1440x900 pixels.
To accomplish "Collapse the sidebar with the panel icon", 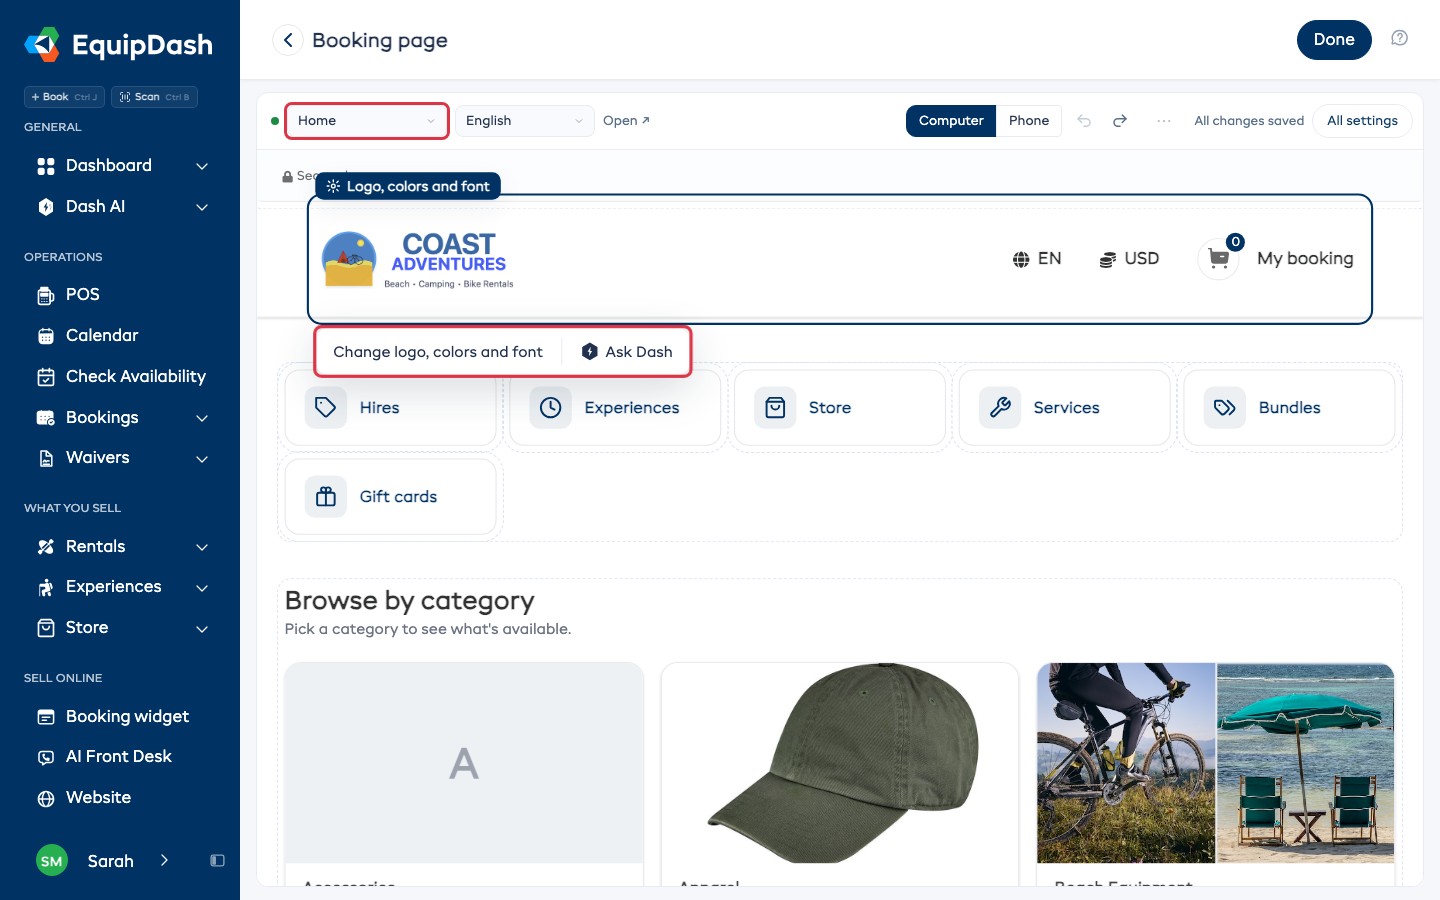I will 217,861.
